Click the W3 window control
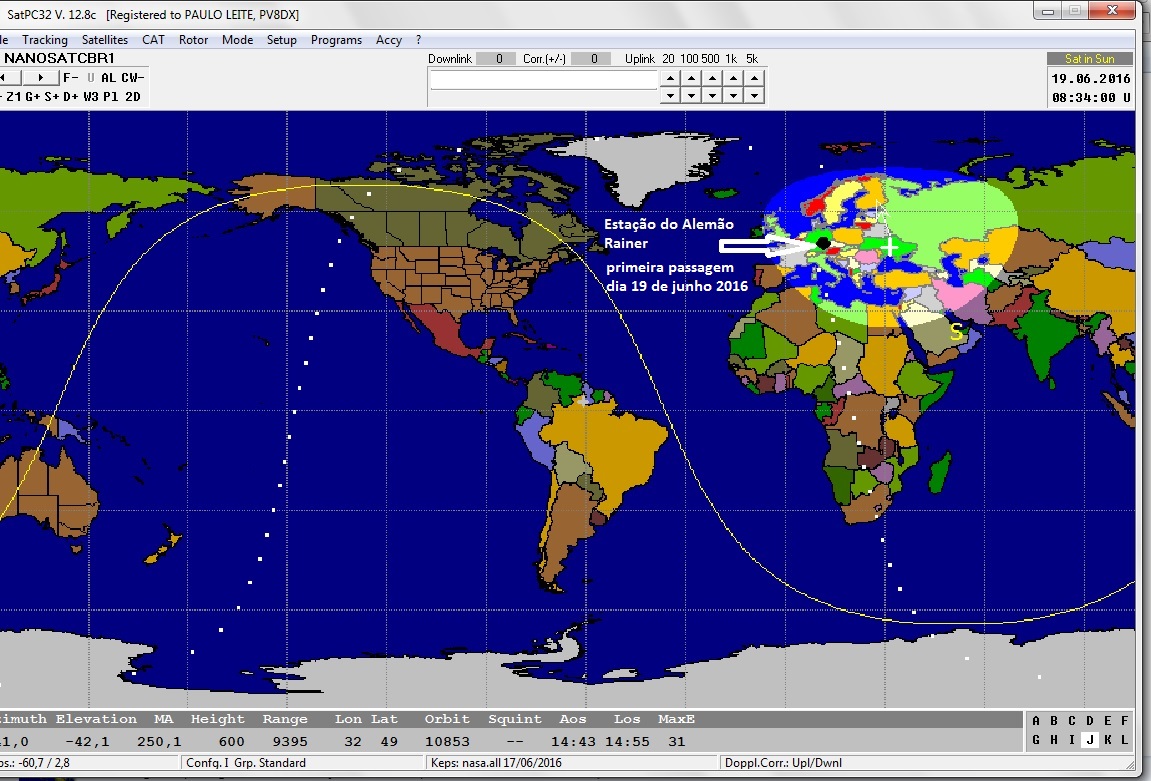This screenshot has height=781, width=1151. tap(91, 97)
